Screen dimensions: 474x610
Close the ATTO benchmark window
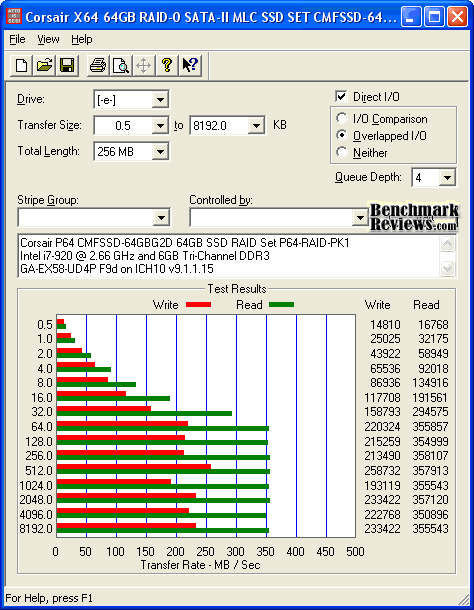point(457,17)
